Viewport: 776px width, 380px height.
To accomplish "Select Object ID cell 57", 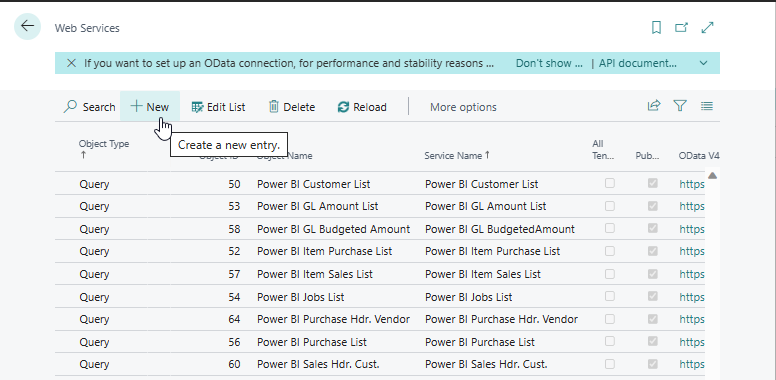I will pyautogui.click(x=234, y=274).
